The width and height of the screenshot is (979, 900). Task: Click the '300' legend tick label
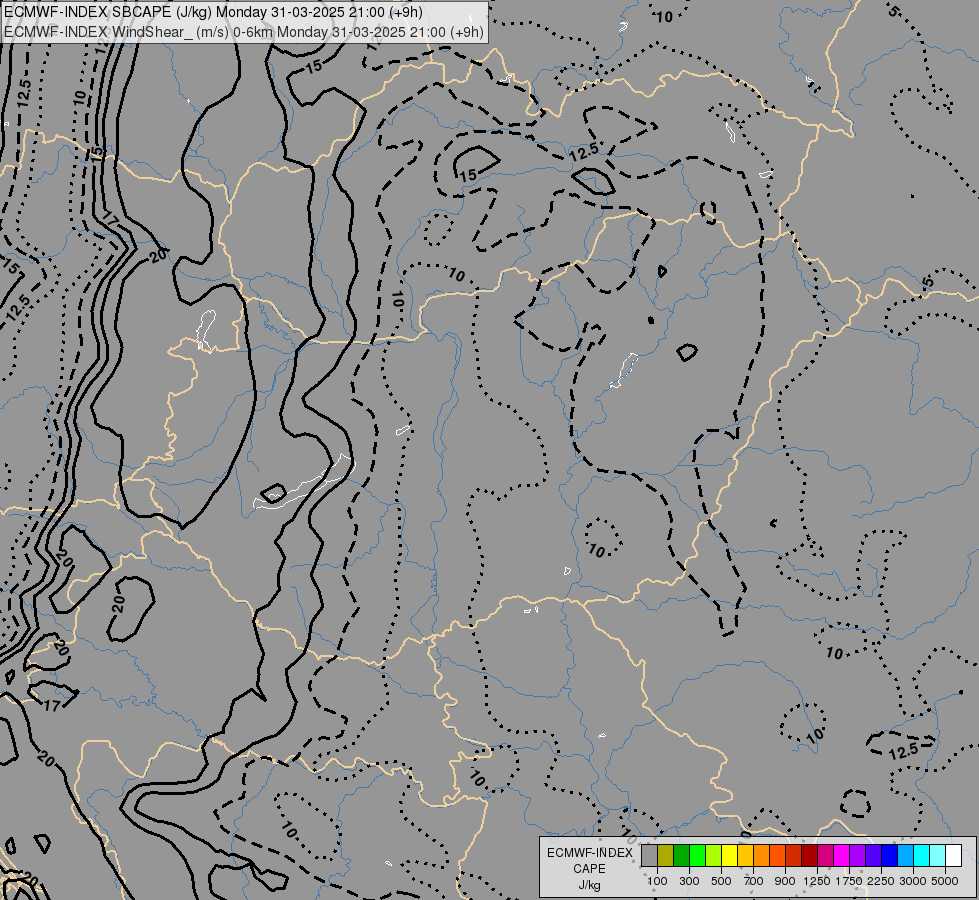689,881
